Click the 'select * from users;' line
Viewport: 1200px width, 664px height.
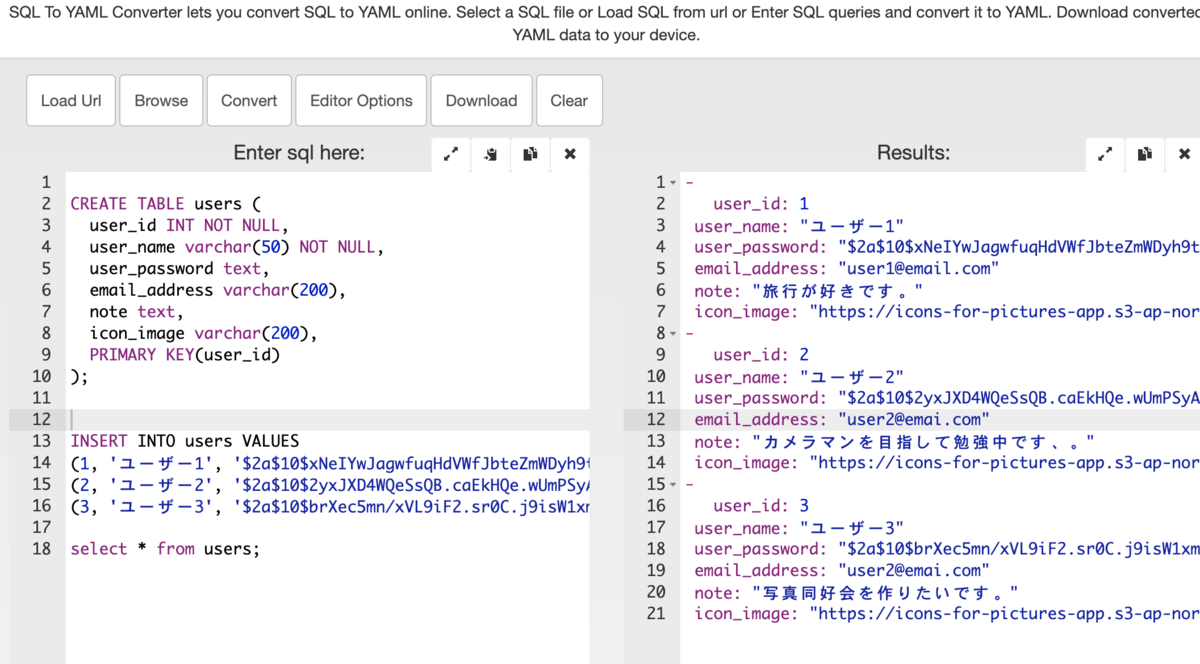[x=165, y=549]
